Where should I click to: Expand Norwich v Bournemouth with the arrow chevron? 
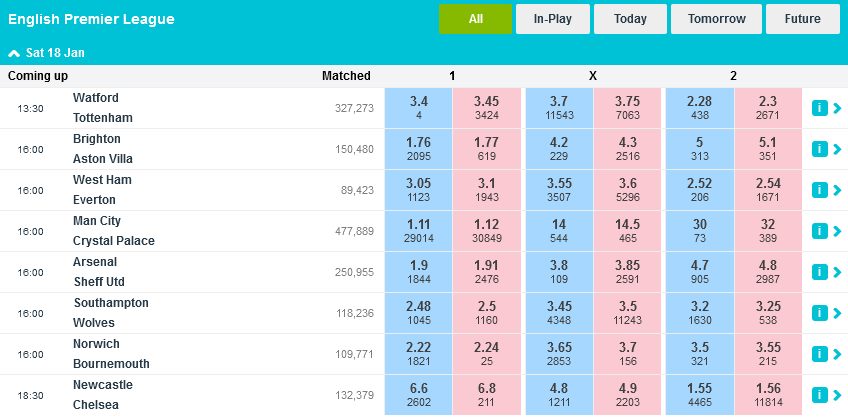pos(837,354)
